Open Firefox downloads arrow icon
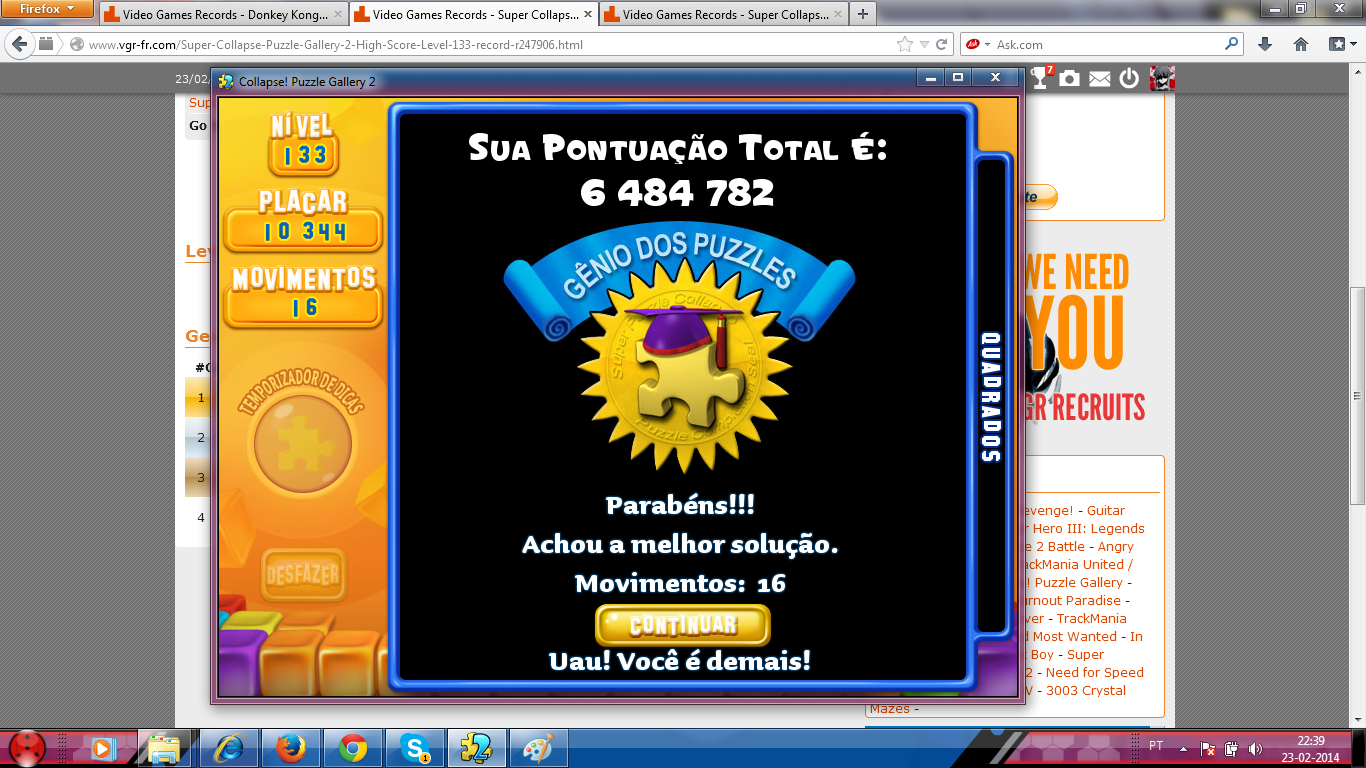 coord(1265,44)
